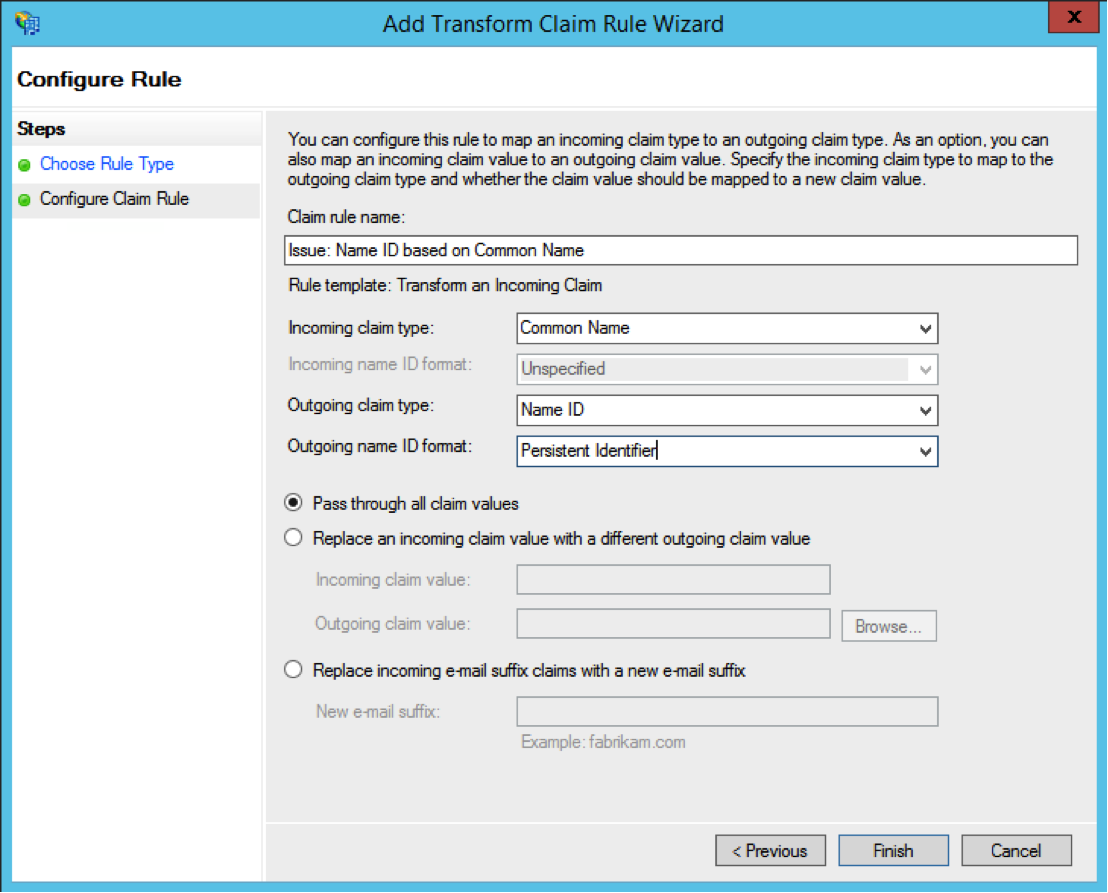Cancel the wizard
The image size is (1108, 893).
click(1016, 851)
